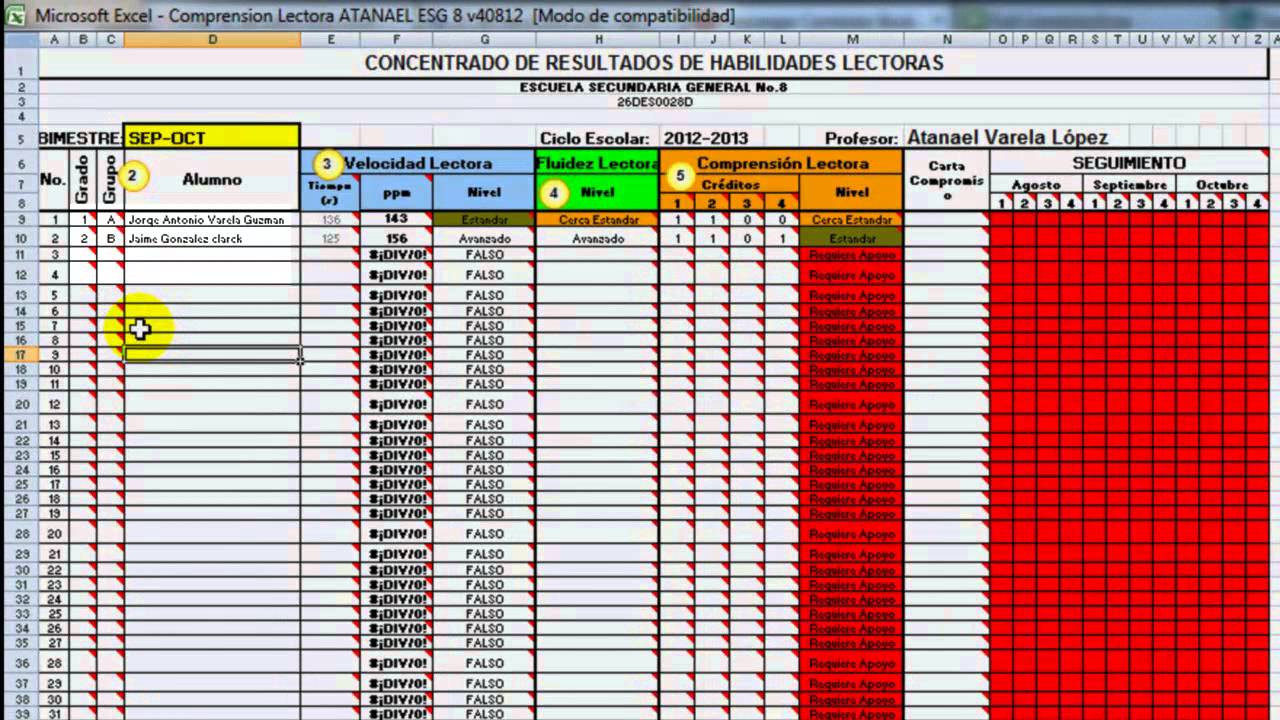1280x720 pixels.
Task: Click the orange Nivel subheading under Comprensión
Action: 852,192
